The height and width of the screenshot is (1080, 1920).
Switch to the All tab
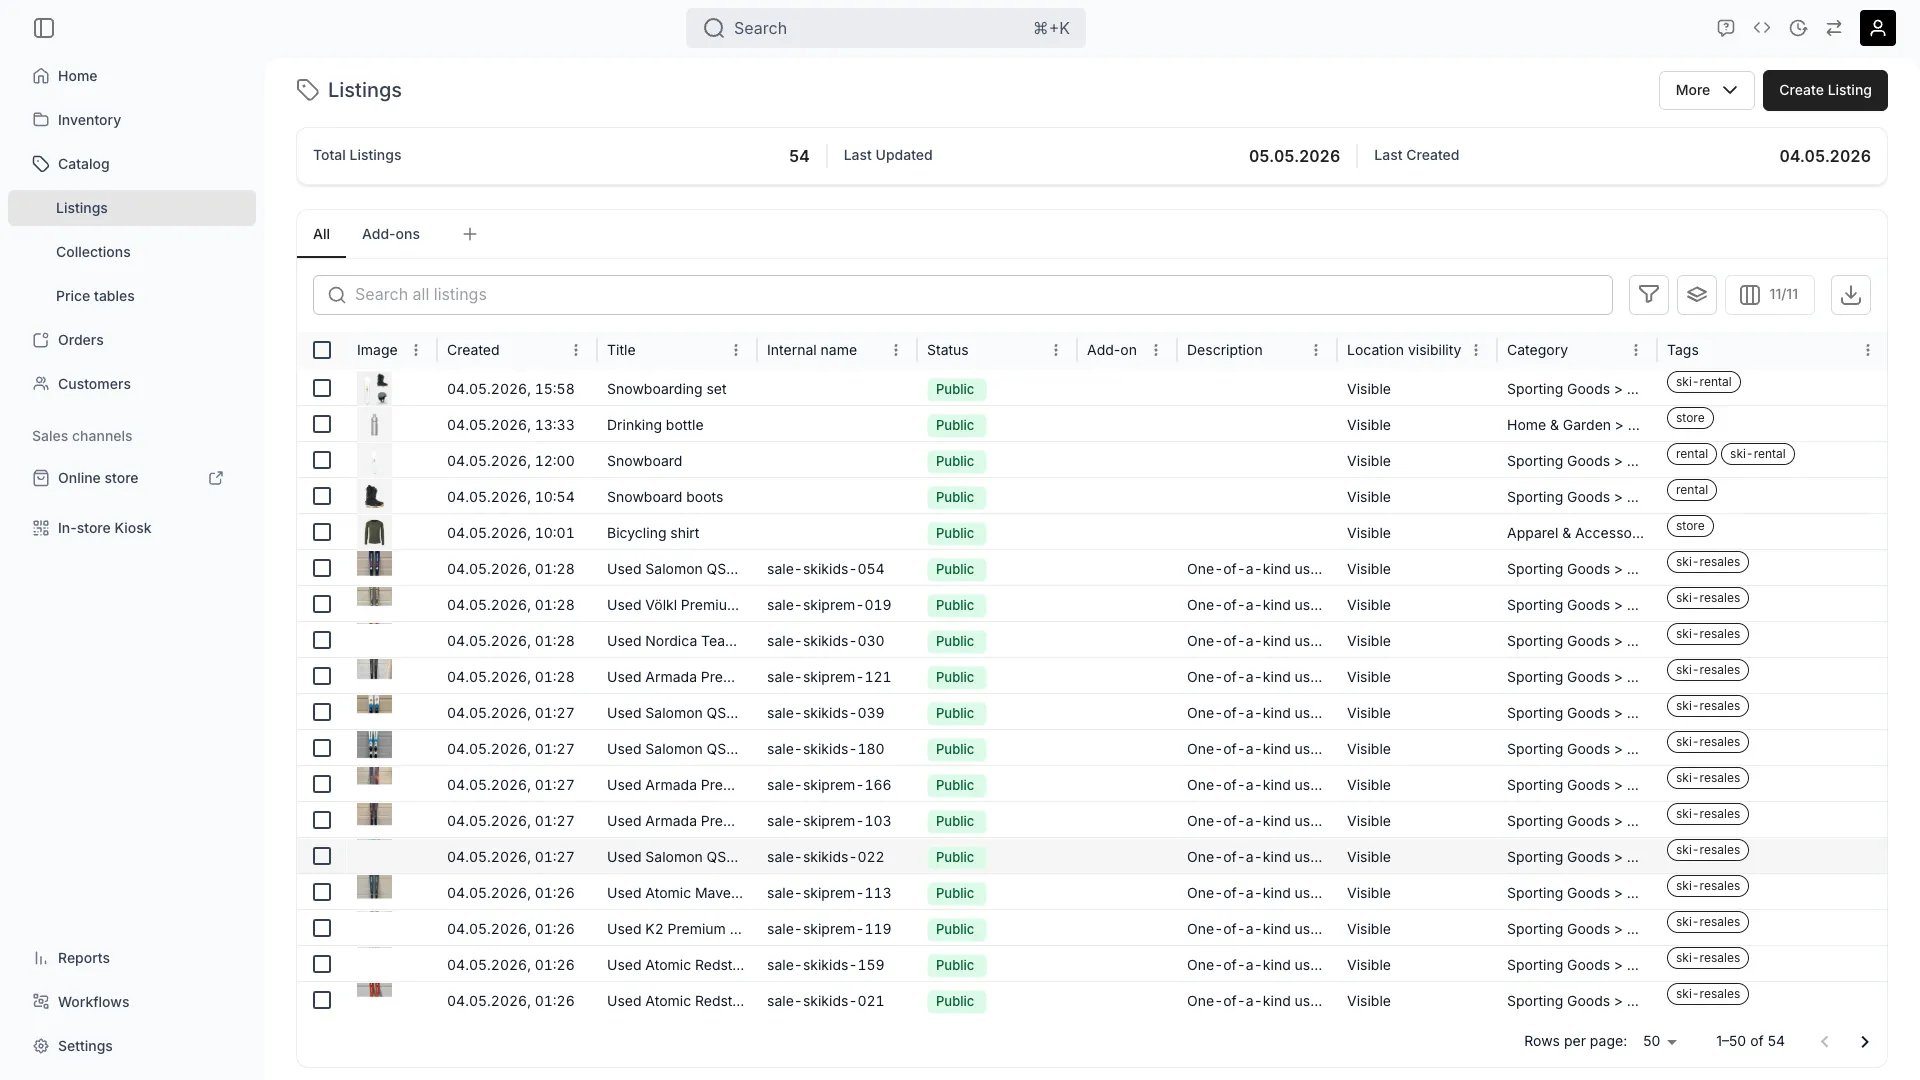[x=321, y=234]
